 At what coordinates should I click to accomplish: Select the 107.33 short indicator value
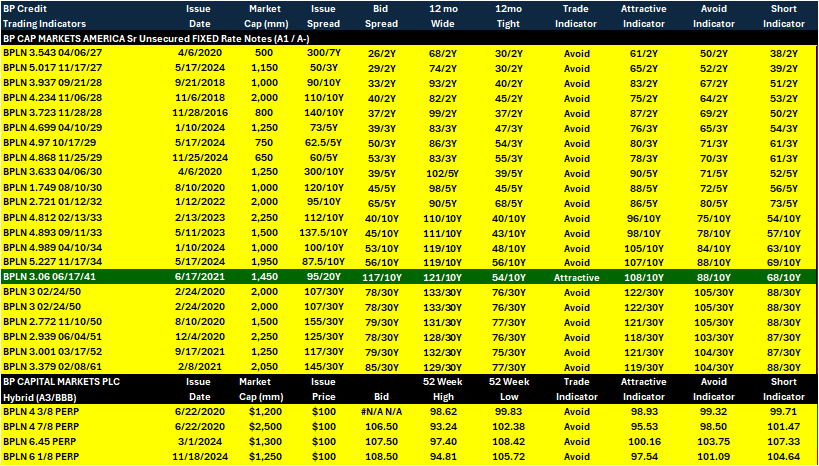783,441
